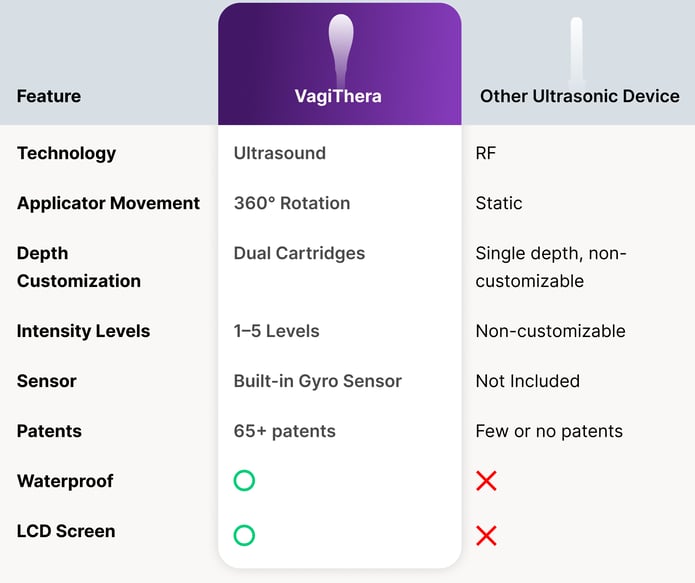Click the Few or no patents text
695x583 pixels.
pyautogui.click(x=549, y=431)
